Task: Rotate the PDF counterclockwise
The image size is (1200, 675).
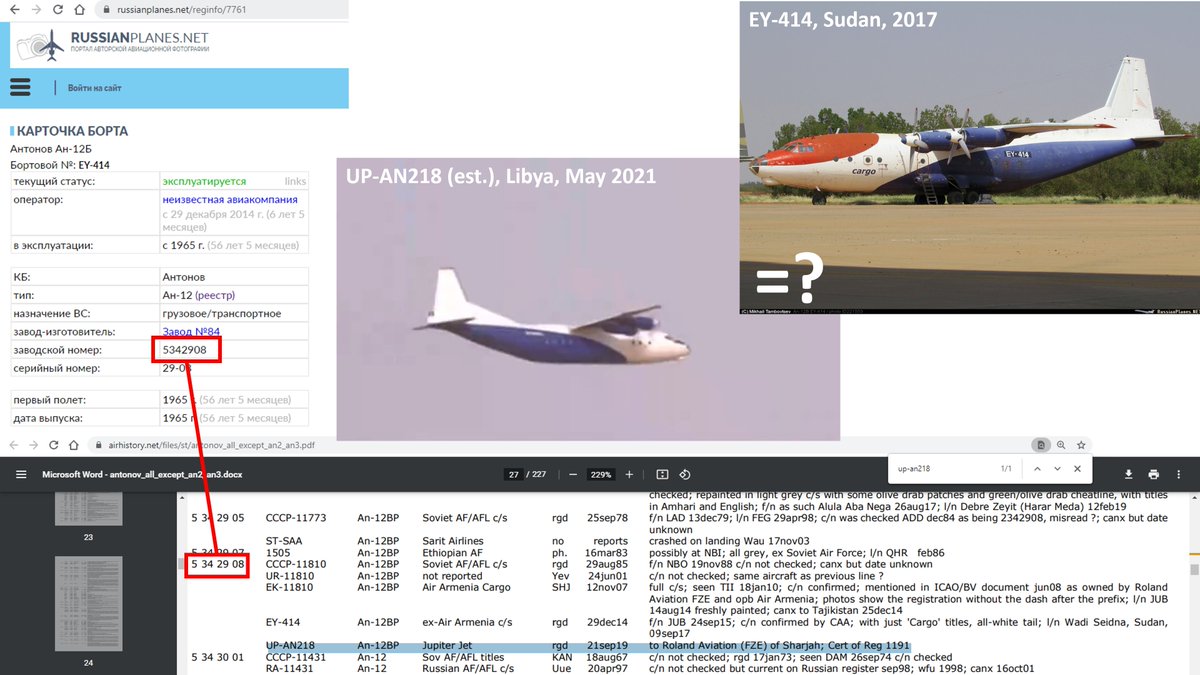Action: 685,474
